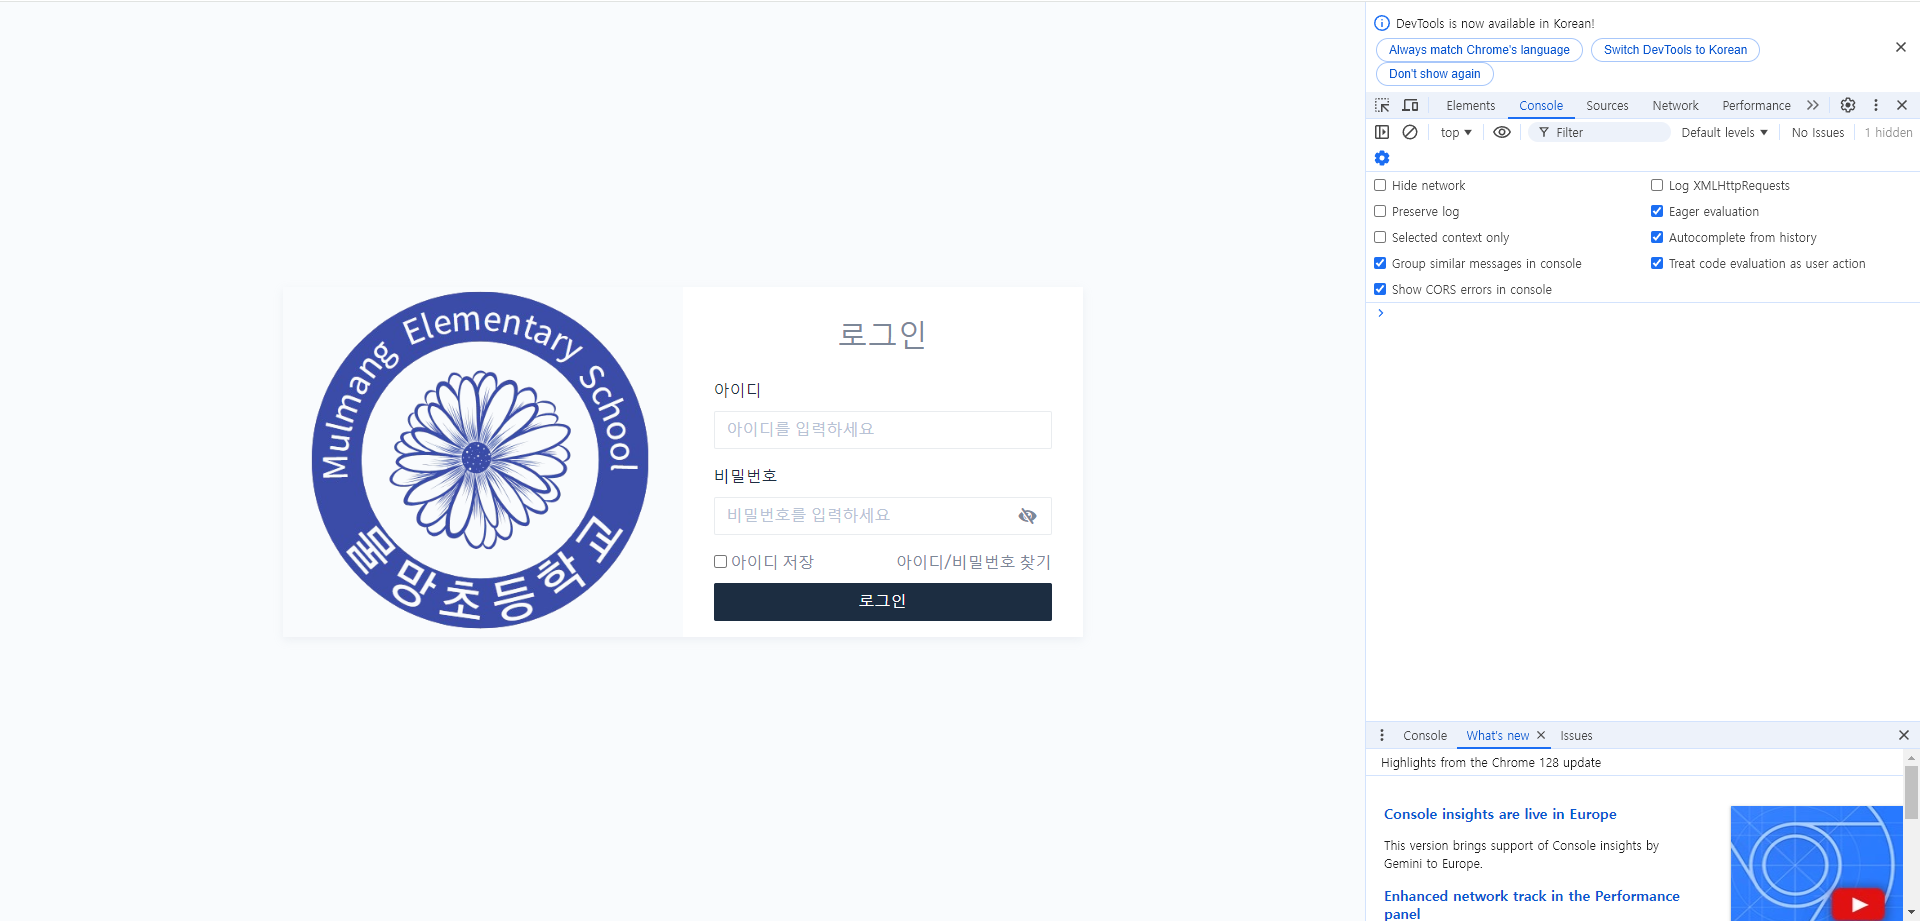Screen dimensions: 1920x921
Task: Click the blue console settings gear
Action: (1382, 158)
